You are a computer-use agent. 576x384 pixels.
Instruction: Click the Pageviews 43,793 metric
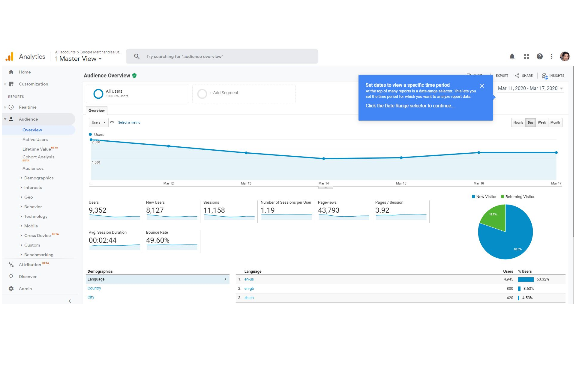click(x=343, y=211)
